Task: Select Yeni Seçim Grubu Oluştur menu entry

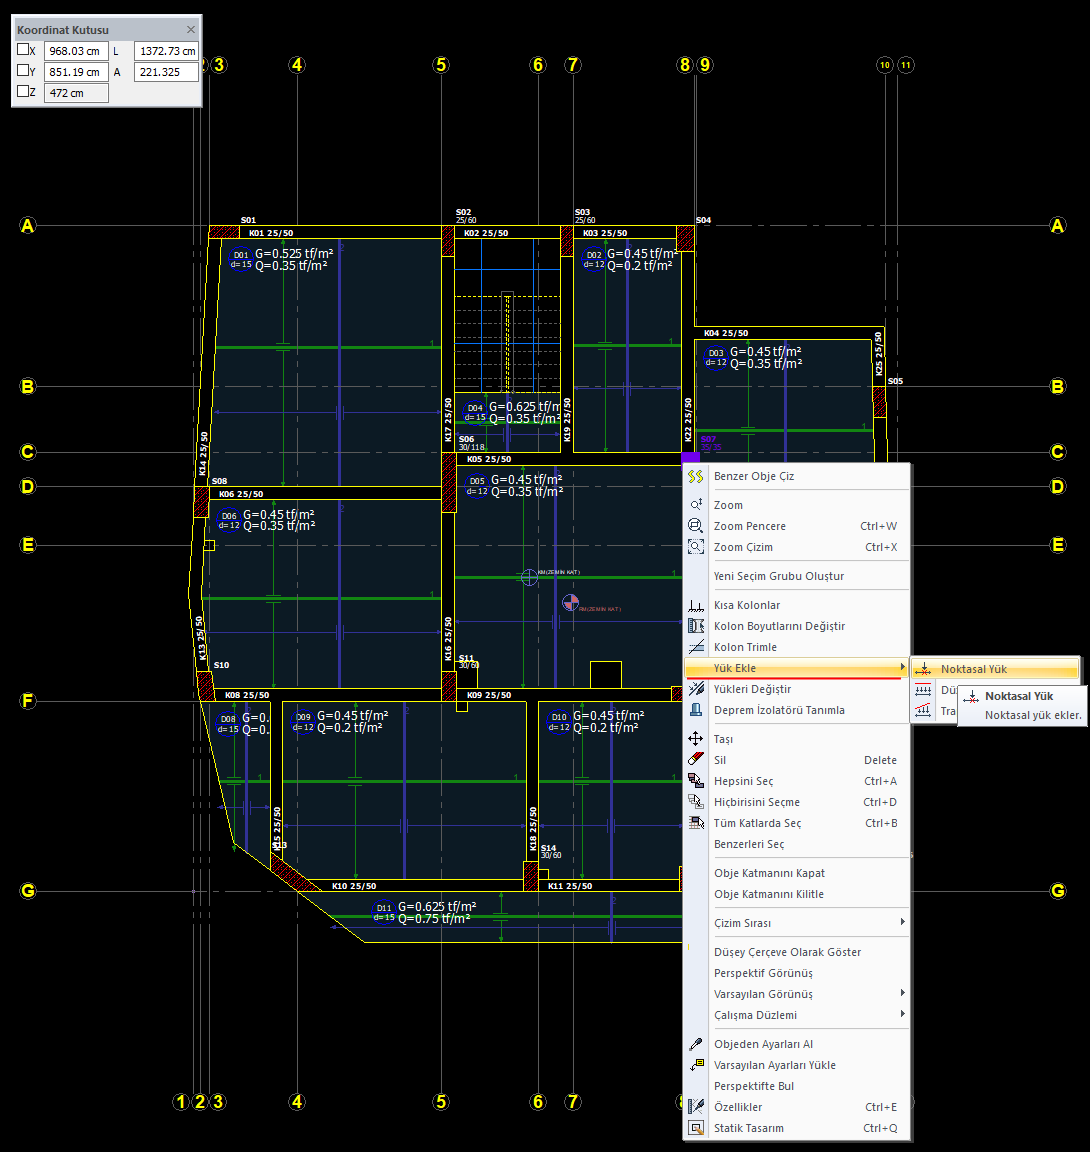Action: pos(778,576)
